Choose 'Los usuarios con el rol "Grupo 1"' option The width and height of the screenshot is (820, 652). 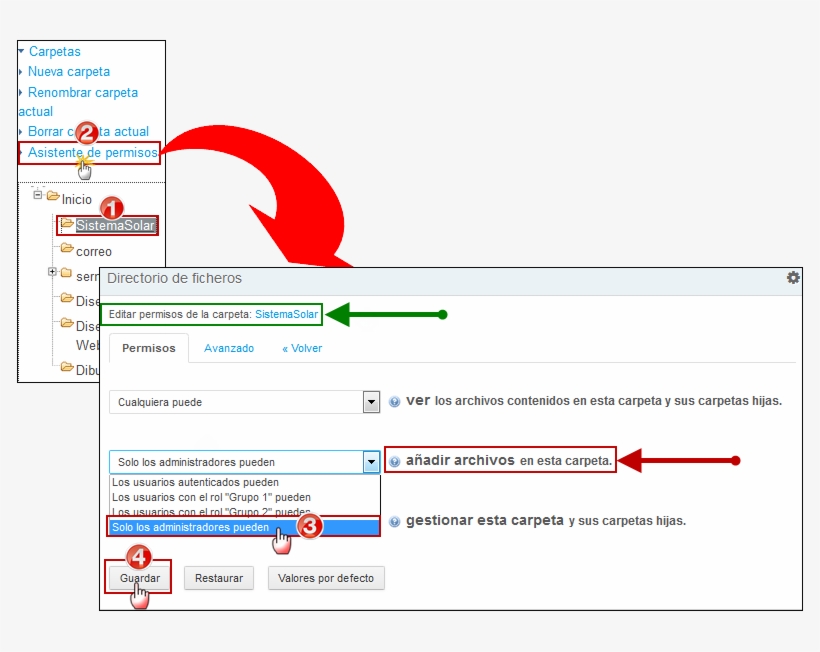click(211, 497)
